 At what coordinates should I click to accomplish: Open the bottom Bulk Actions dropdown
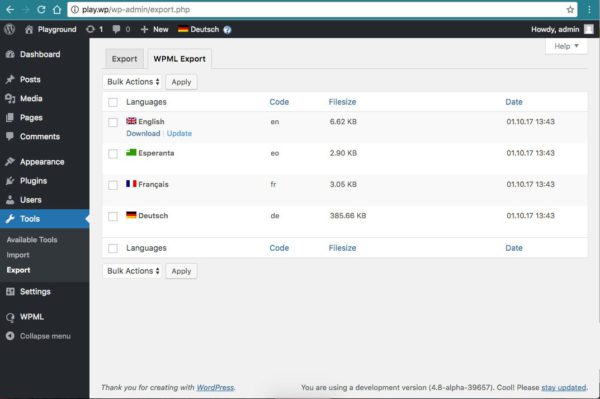[132, 271]
